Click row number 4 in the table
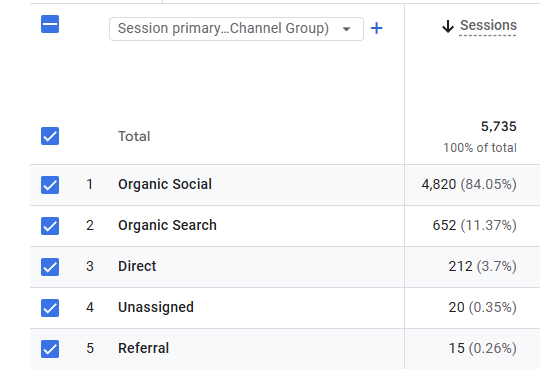 click(90, 307)
